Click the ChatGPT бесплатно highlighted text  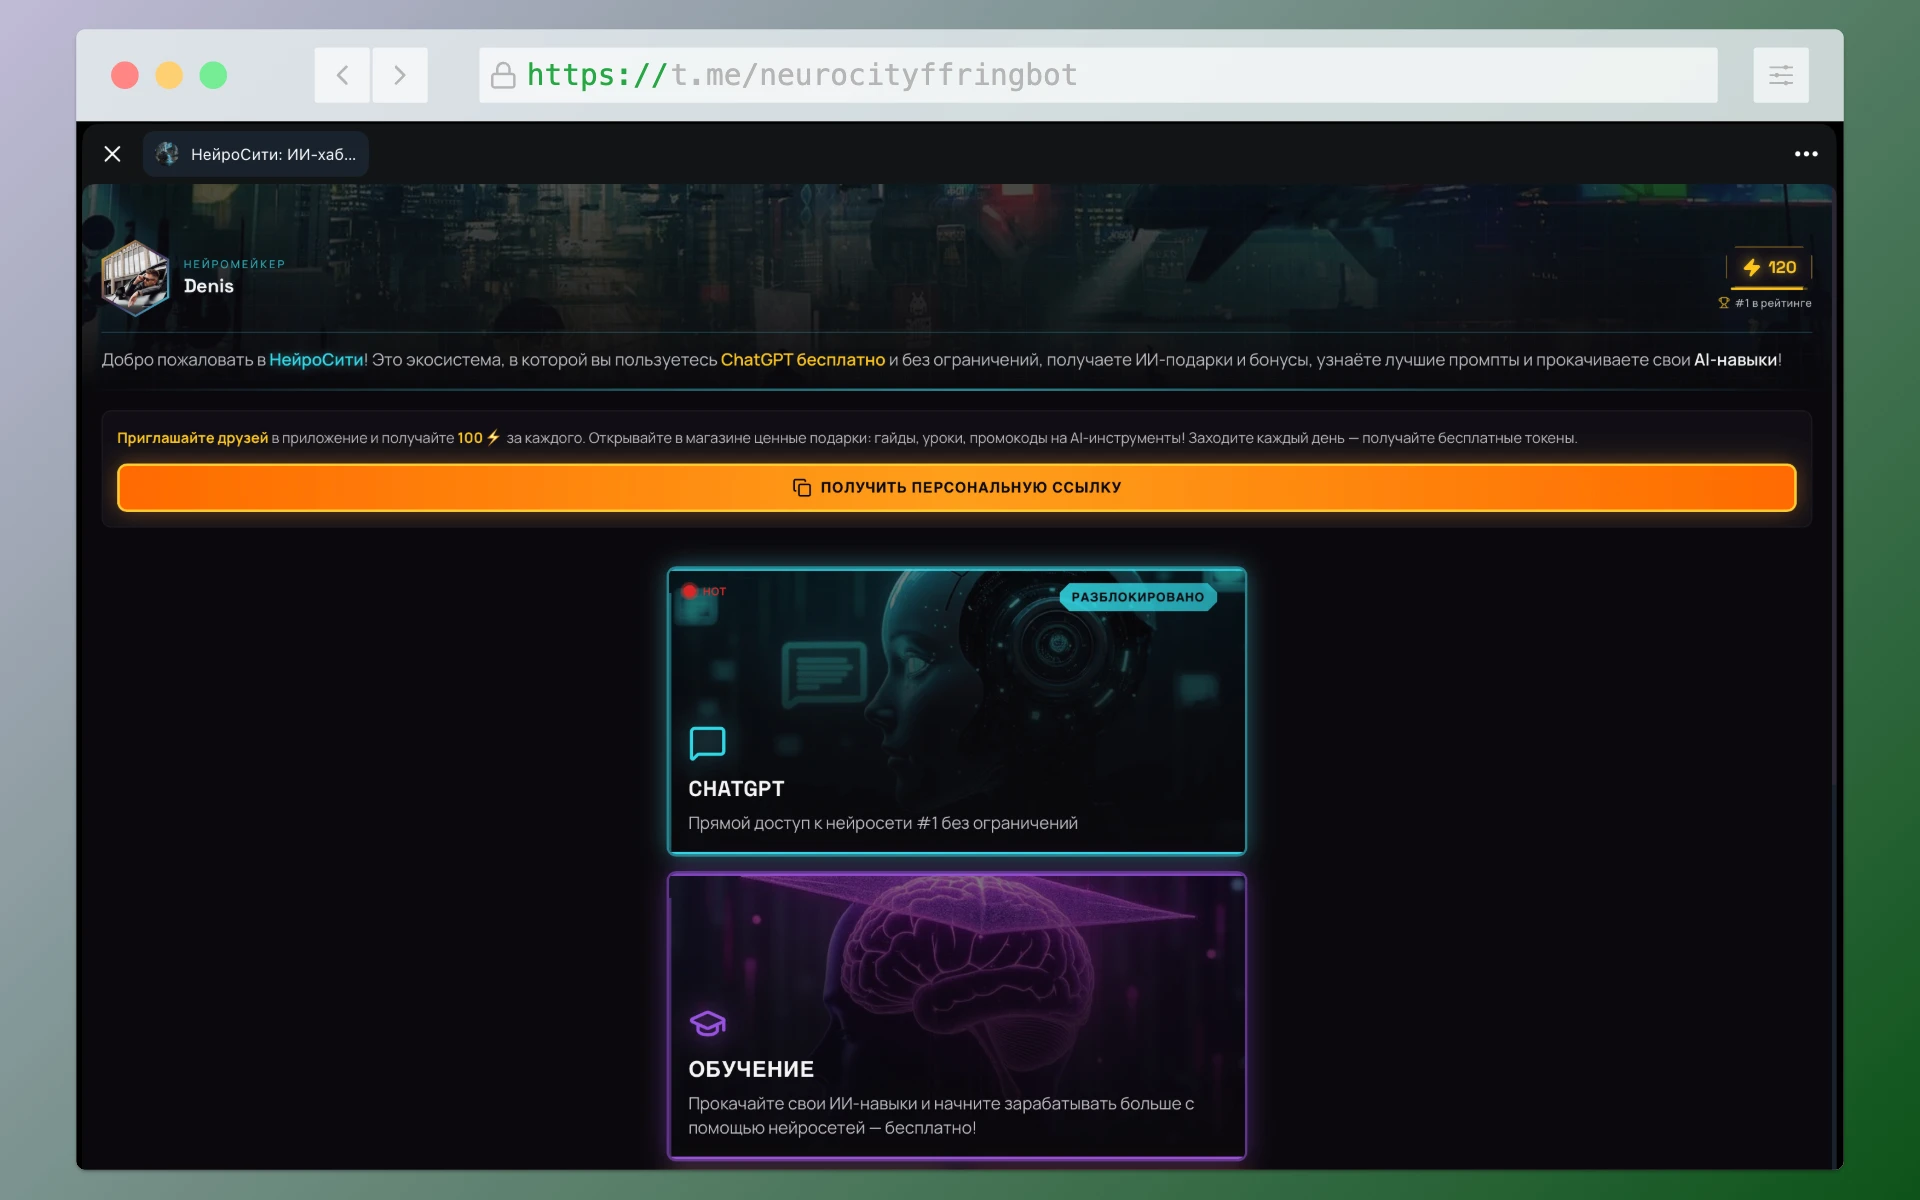pos(803,360)
